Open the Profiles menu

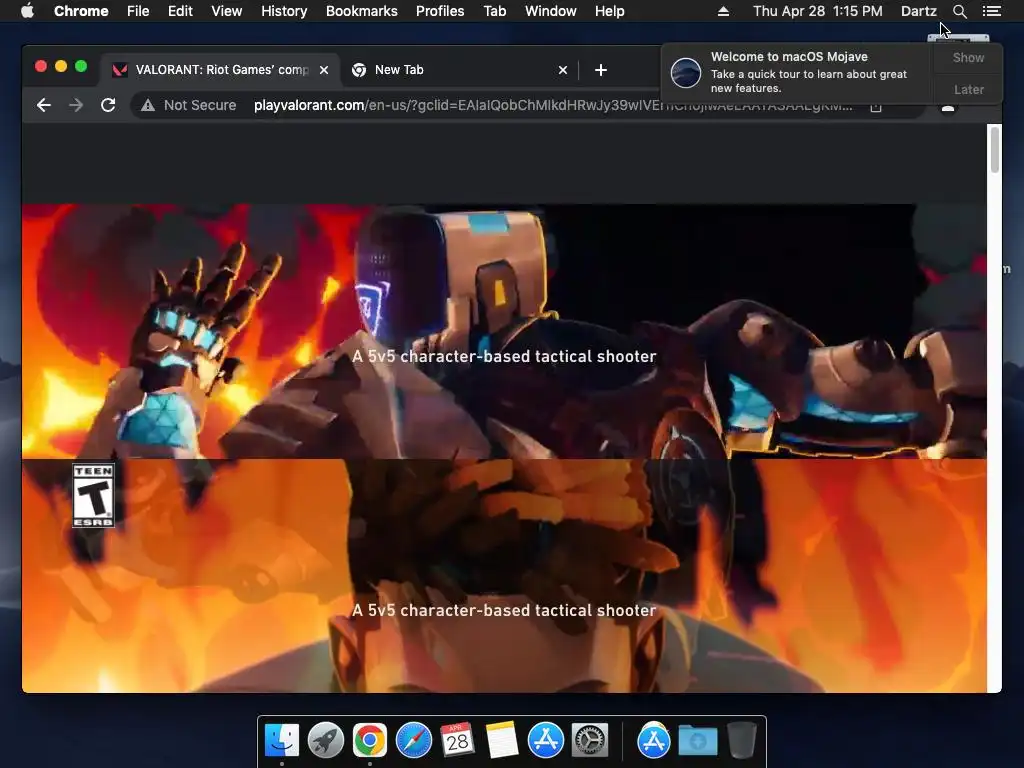pyautogui.click(x=440, y=11)
